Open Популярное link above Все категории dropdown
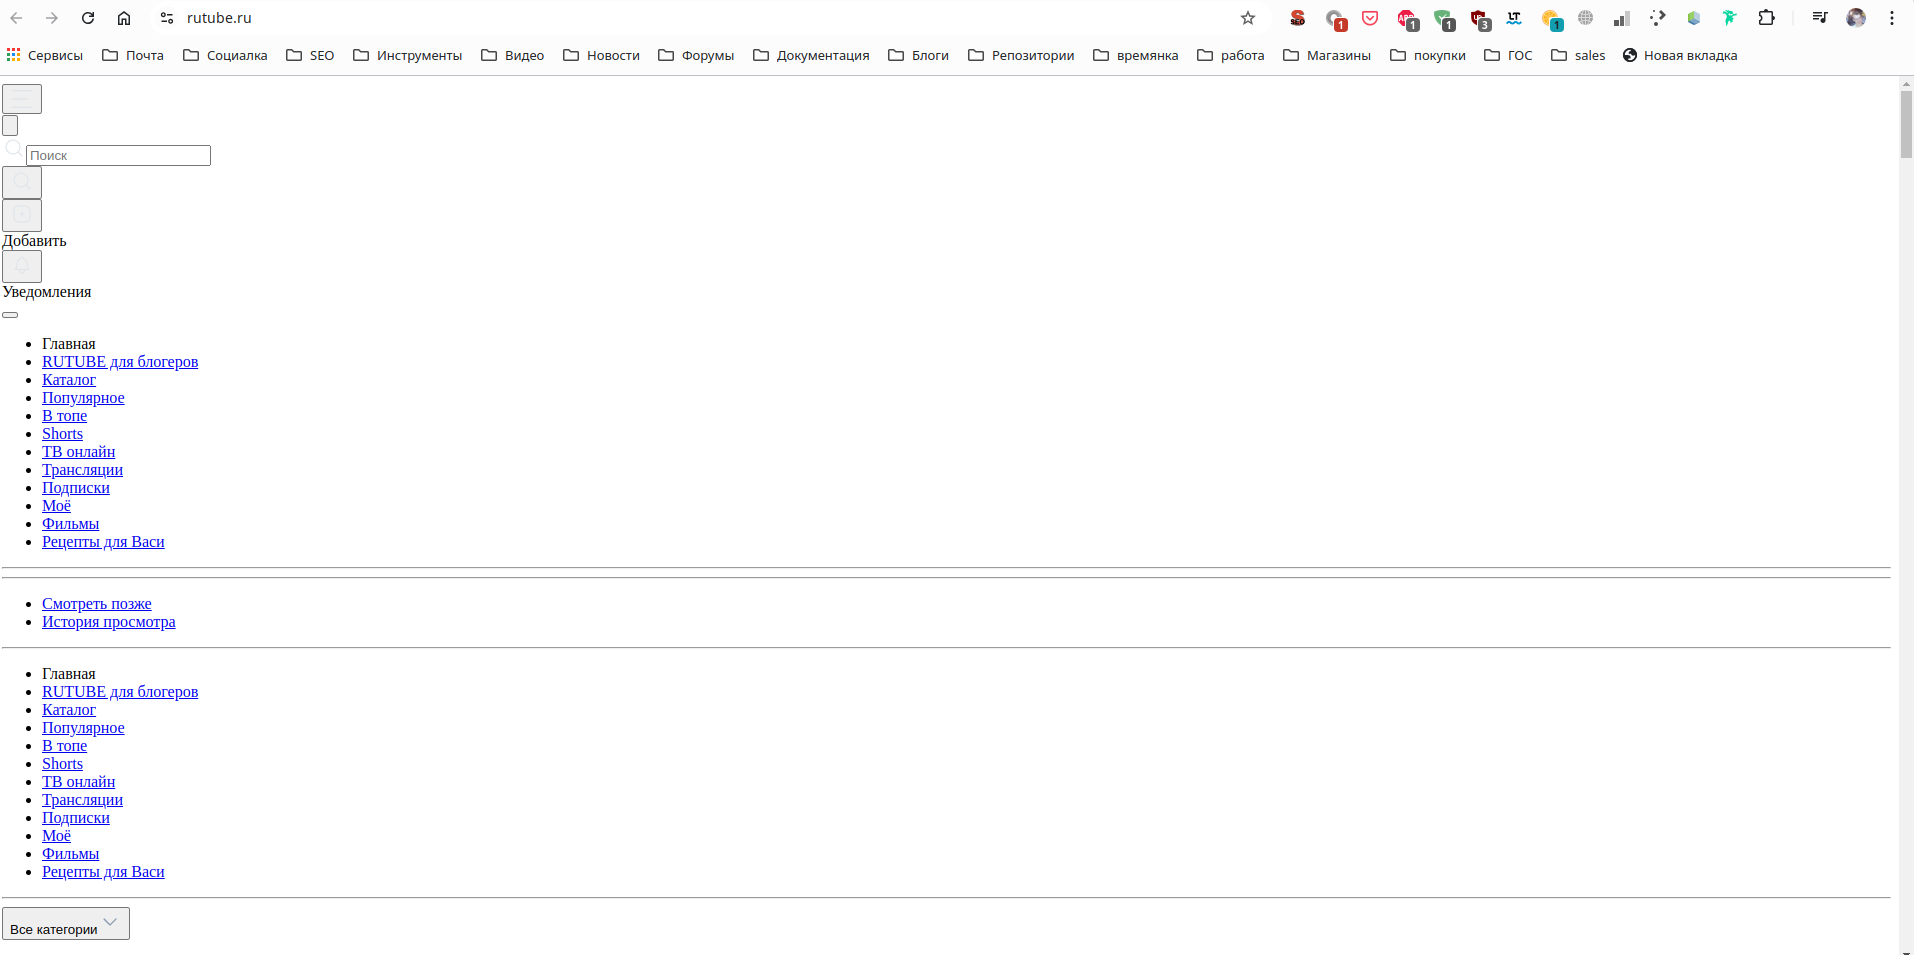Image resolution: width=1914 pixels, height=955 pixels. pos(83,728)
